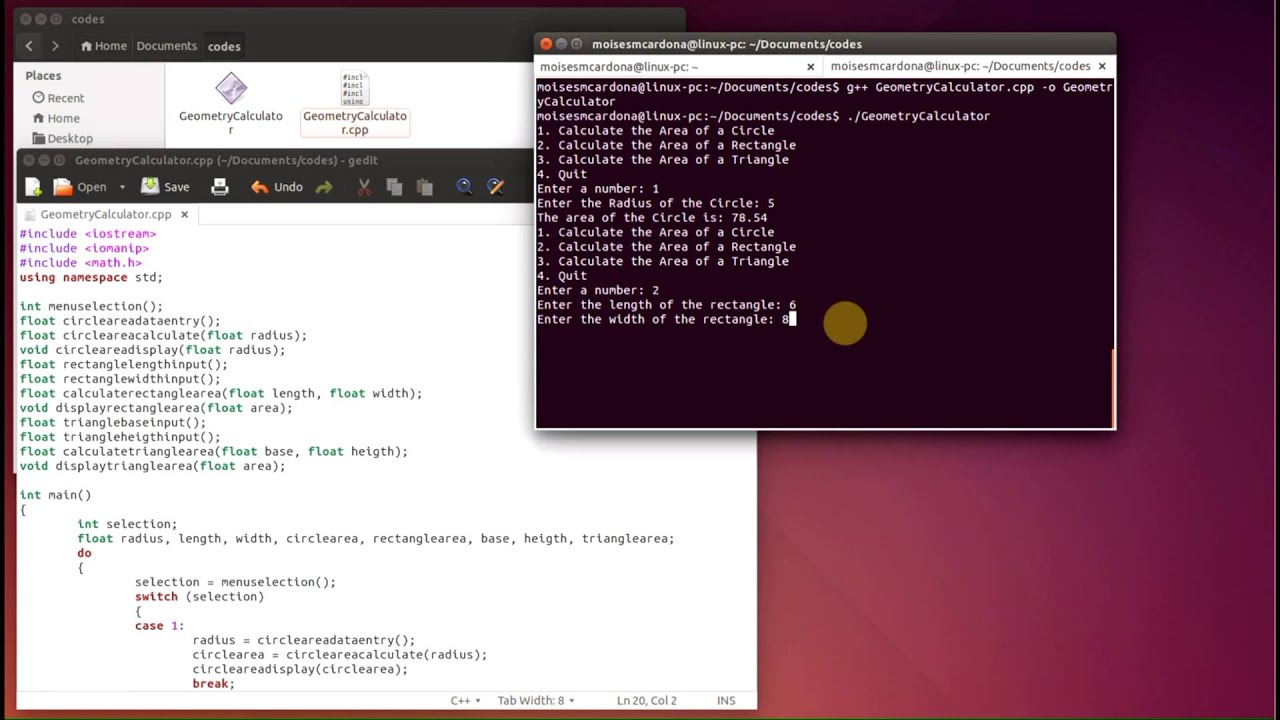Click the 'float rectanglewidthinput();' declaration line

click(120, 379)
